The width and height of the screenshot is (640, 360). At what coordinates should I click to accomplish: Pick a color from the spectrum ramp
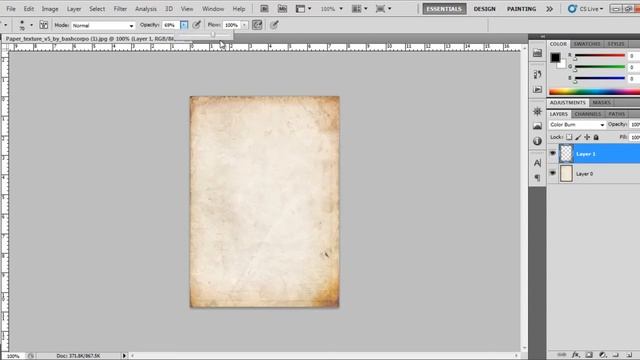pyautogui.click(x=594, y=92)
